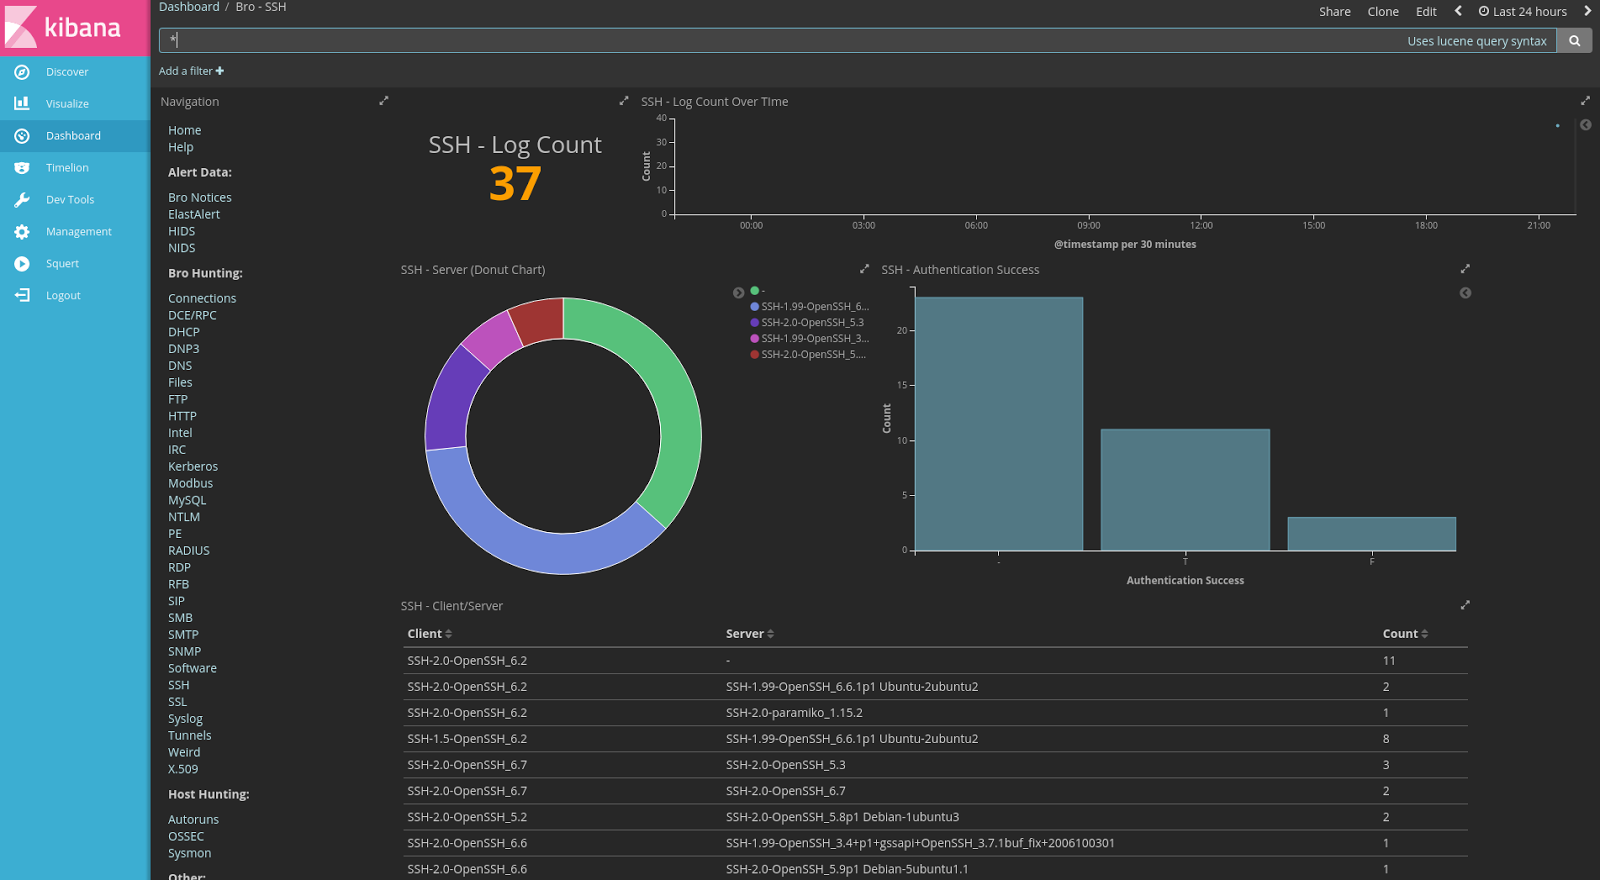Open HIDS alert data link
1600x880 pixels.
click(182, 232)
